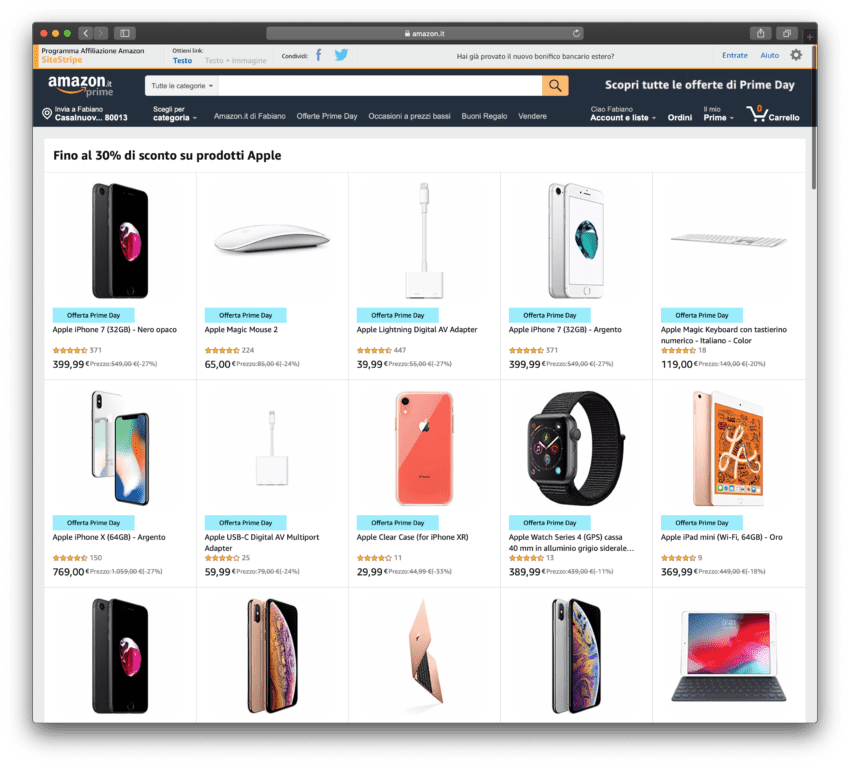Image resolution: width=850 pixels, height=766 pixels.
Task: Click the delivery location pin icon
Action: click(47, 113)
